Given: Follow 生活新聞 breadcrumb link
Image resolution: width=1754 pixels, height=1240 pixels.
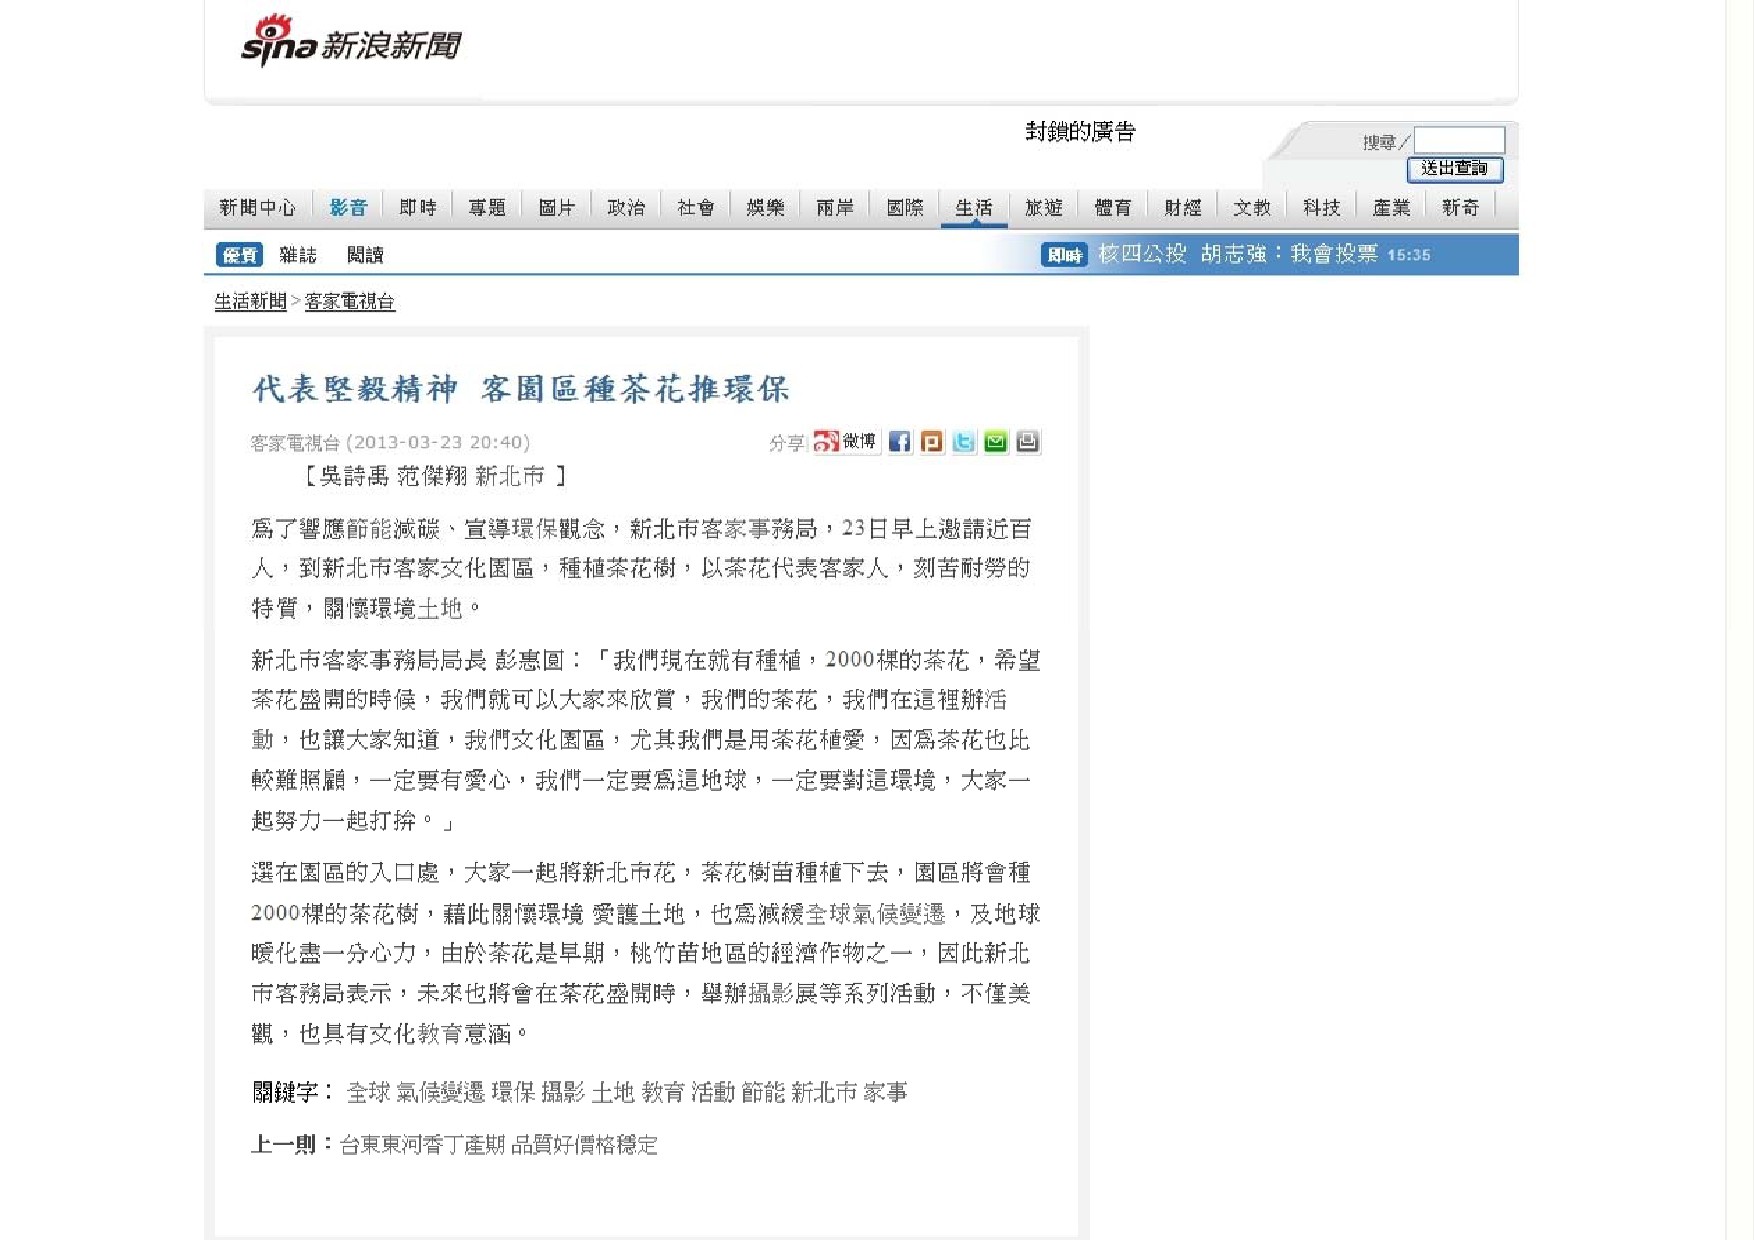Looking at the screenshot, I should pos(251,301).
